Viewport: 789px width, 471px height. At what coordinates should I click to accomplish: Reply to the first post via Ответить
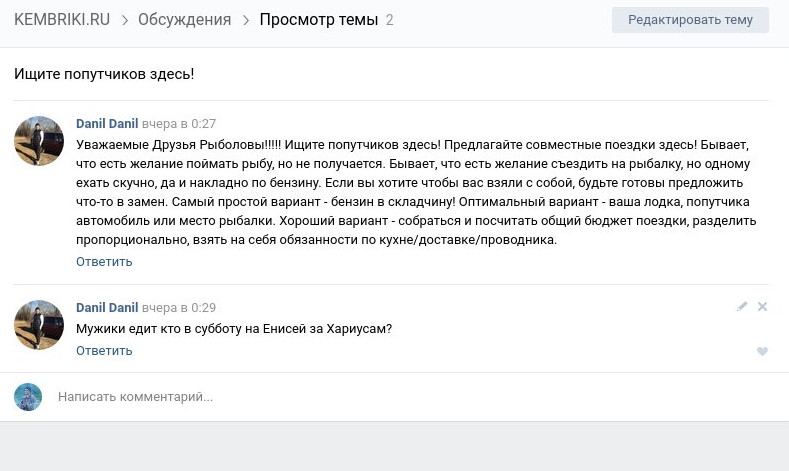(x=104, y=262)
